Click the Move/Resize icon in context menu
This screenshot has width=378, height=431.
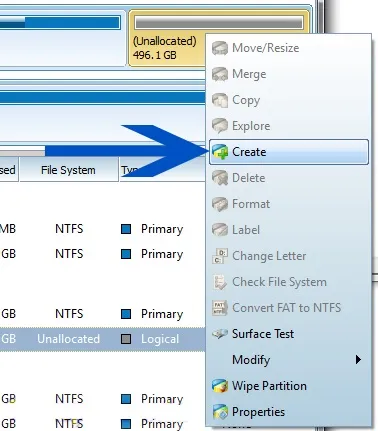pyautogui.click(x=220, y=48)
